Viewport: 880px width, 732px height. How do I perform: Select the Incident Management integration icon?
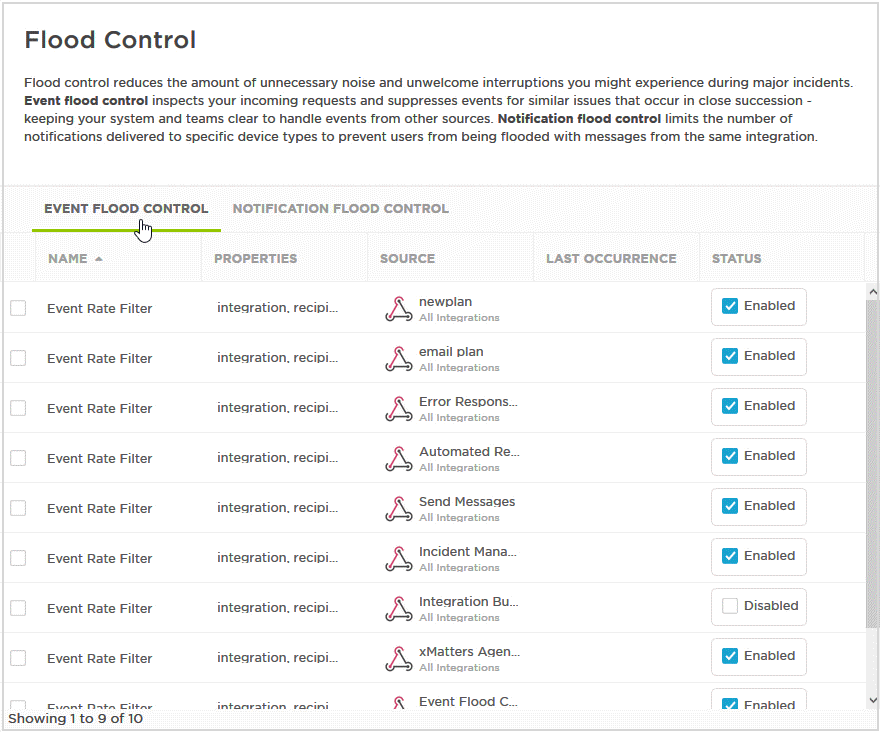pos(399,558)
